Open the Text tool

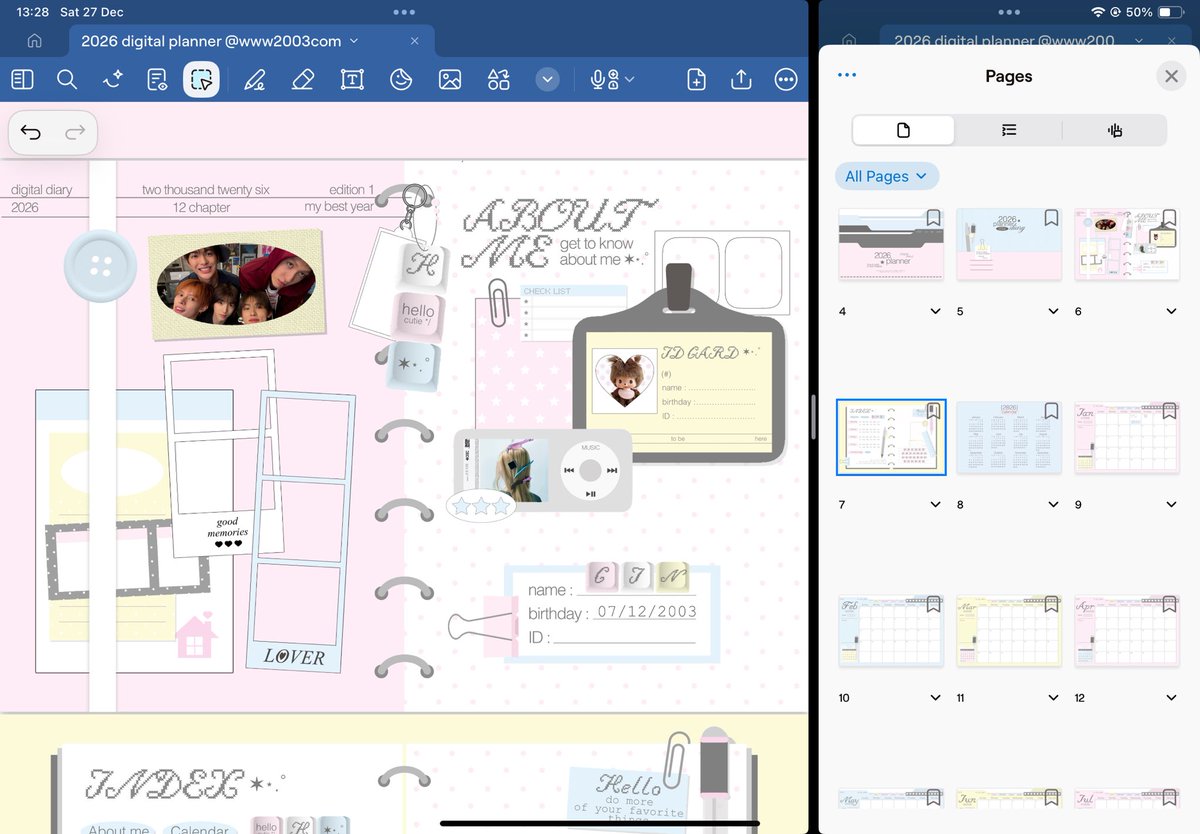[352, 79]
